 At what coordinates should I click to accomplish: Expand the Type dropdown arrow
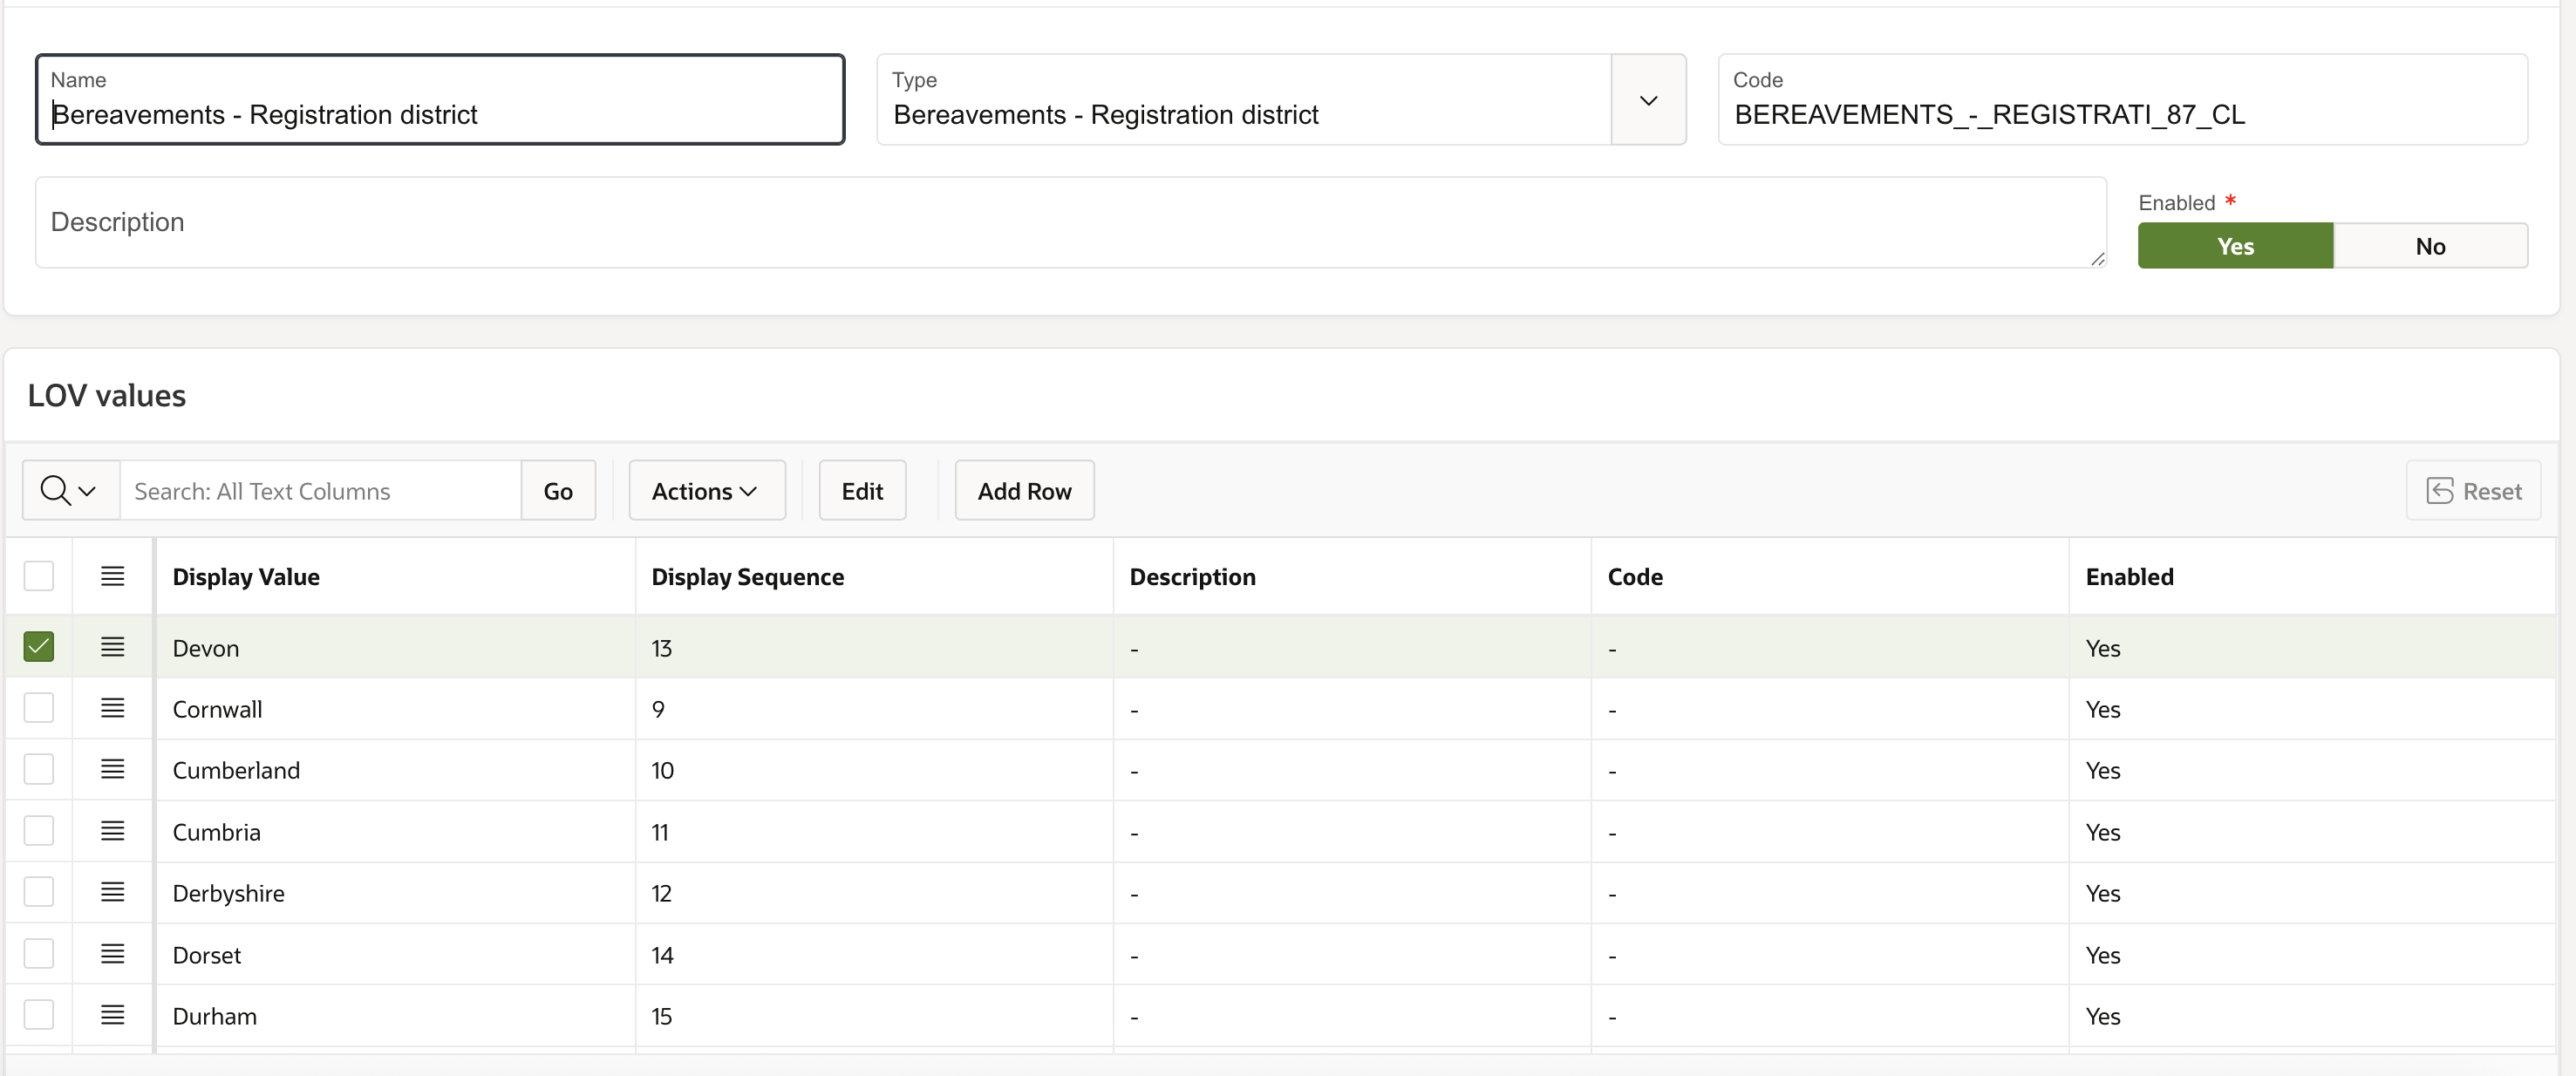point(1648,100)
